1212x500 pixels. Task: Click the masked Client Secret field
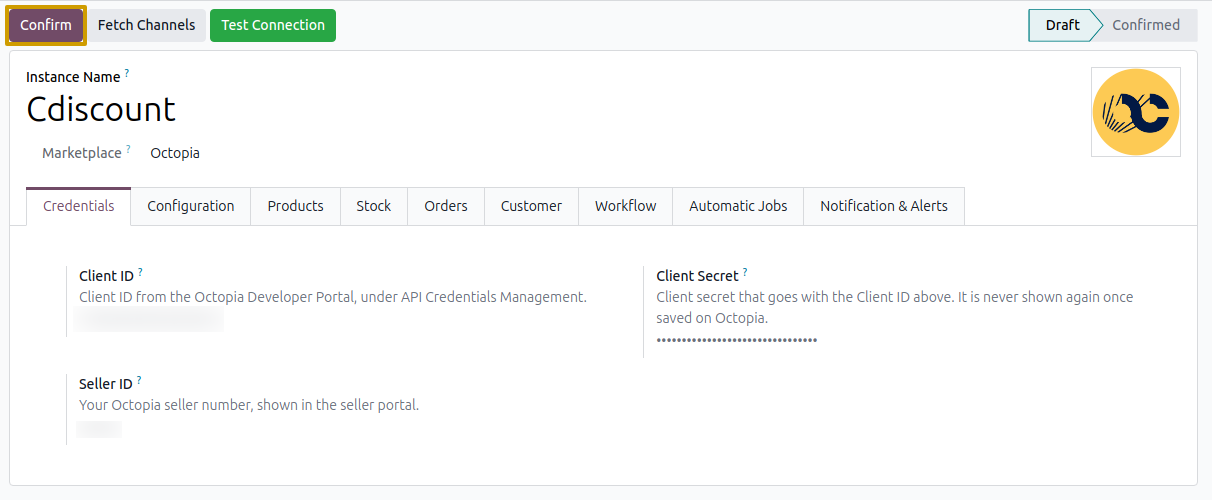click(737, 340)
